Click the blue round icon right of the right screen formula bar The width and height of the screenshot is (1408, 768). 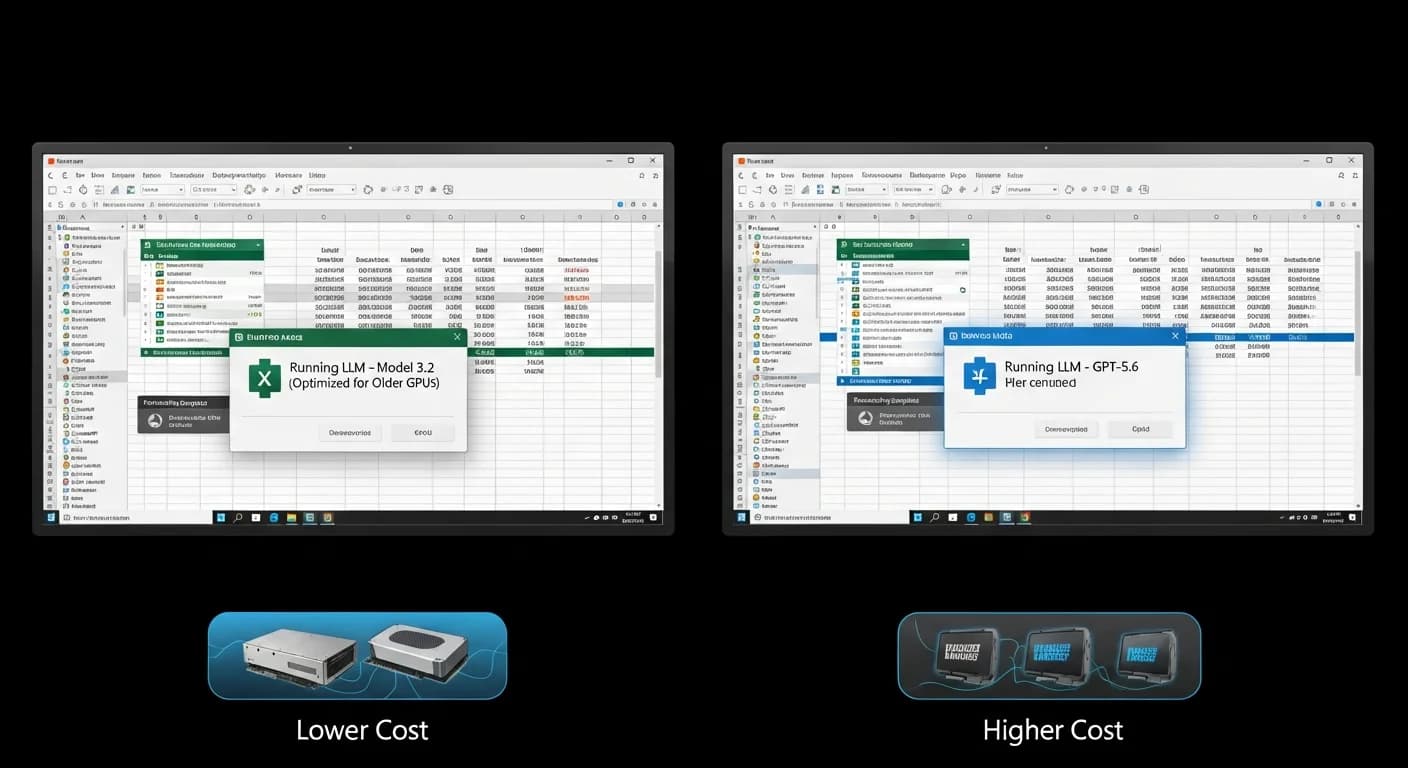point(1321,204)
